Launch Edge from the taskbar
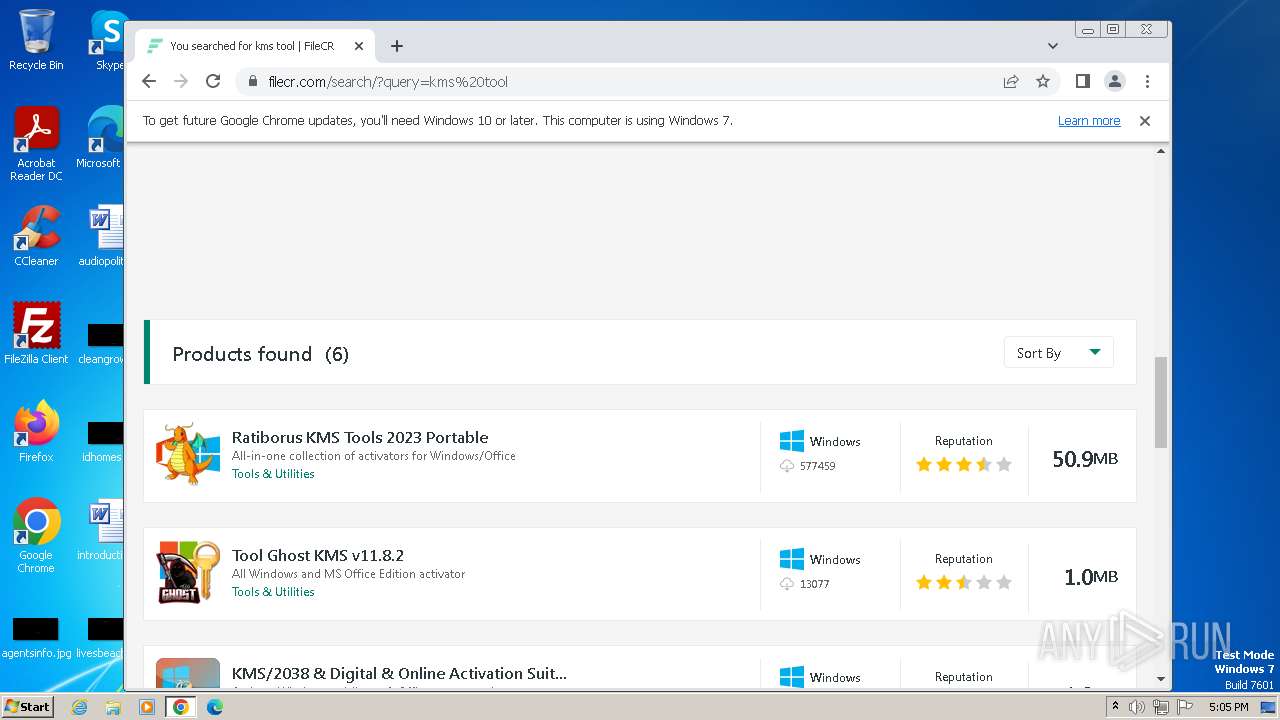This screenshot has height=720, width=1280. tap(215, 707)
